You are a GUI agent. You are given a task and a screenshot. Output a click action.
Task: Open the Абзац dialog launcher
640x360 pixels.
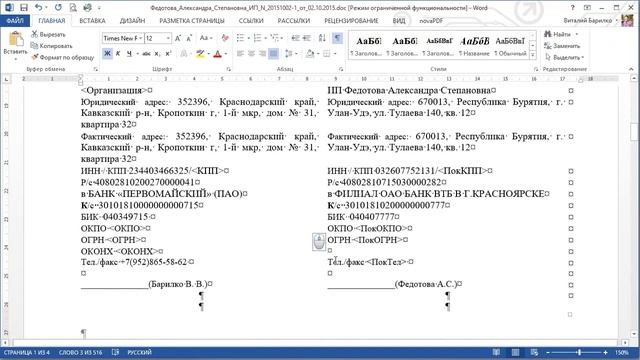(341, 69)
